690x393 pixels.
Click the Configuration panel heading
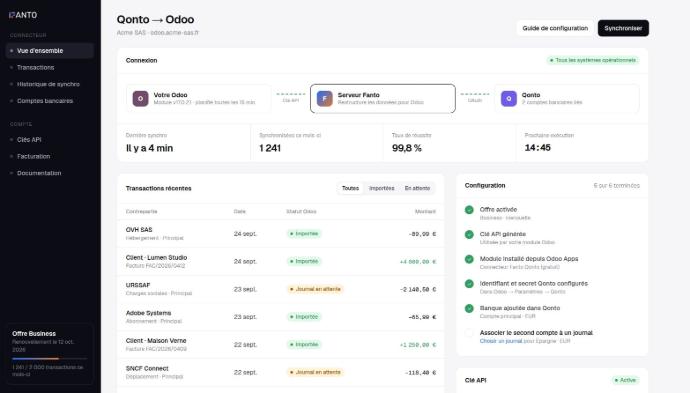(x=485, y=186)
